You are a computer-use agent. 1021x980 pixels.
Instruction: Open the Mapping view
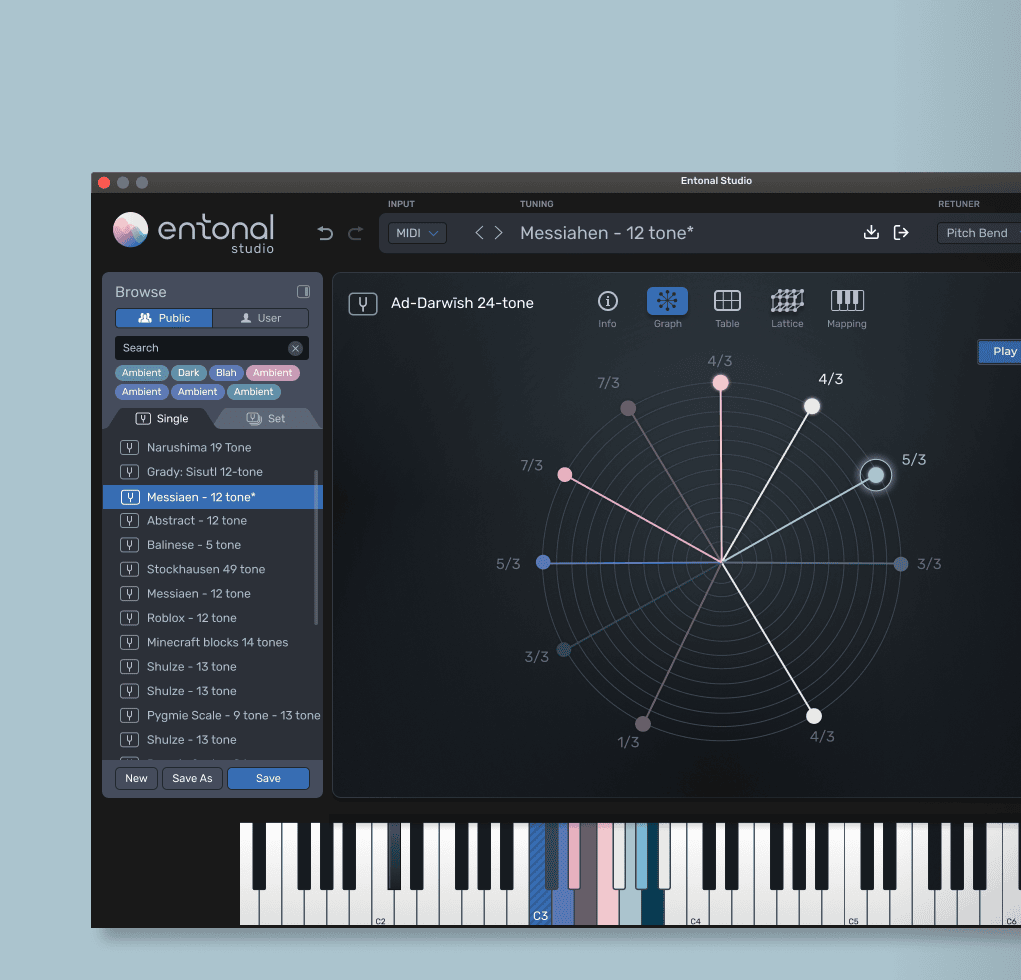(x=846, y=308)
